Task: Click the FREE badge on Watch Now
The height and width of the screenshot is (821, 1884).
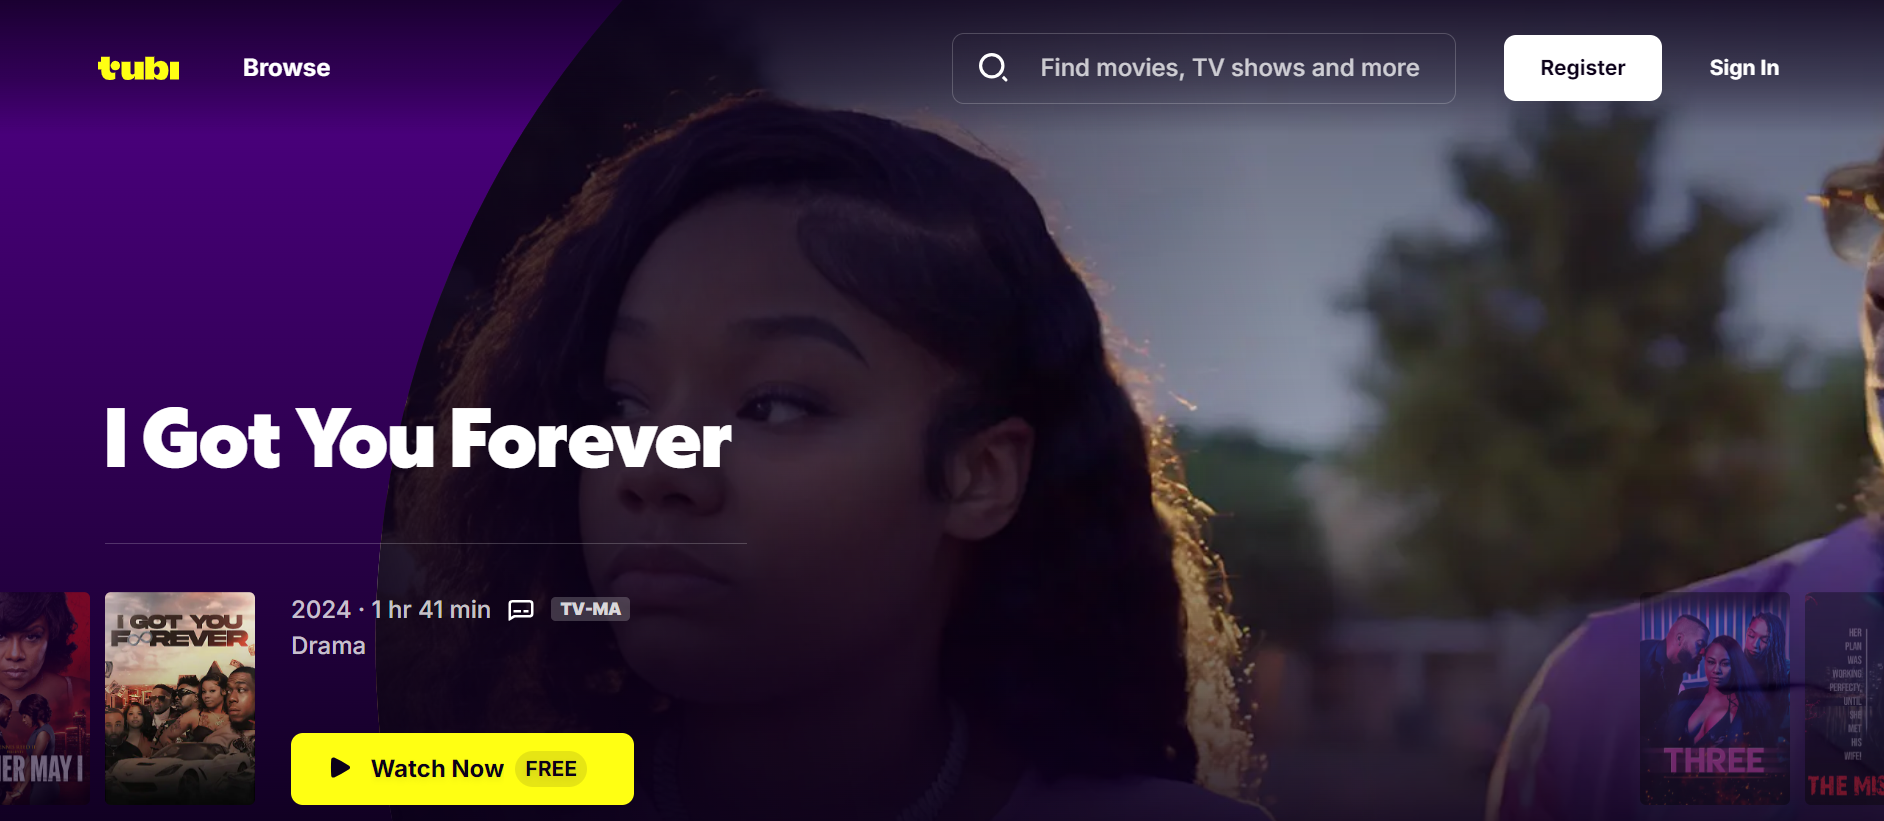Action: (551, 769)
